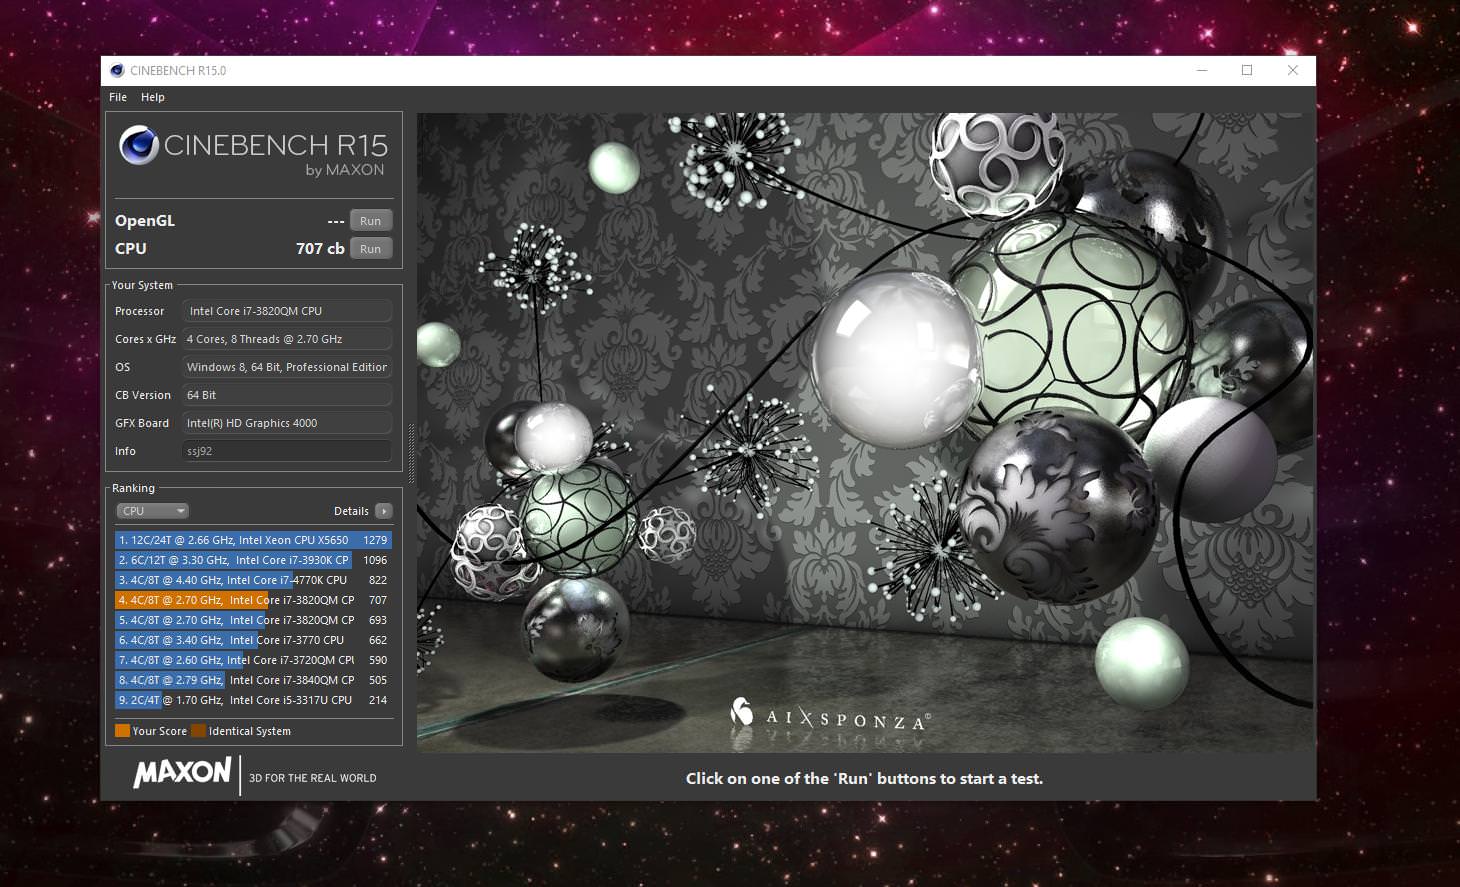Select ranking row 9 Intel Core i5-3317U
Image resolution: width=1460 pixels, height=887 pixels.
tap(253, 700)
